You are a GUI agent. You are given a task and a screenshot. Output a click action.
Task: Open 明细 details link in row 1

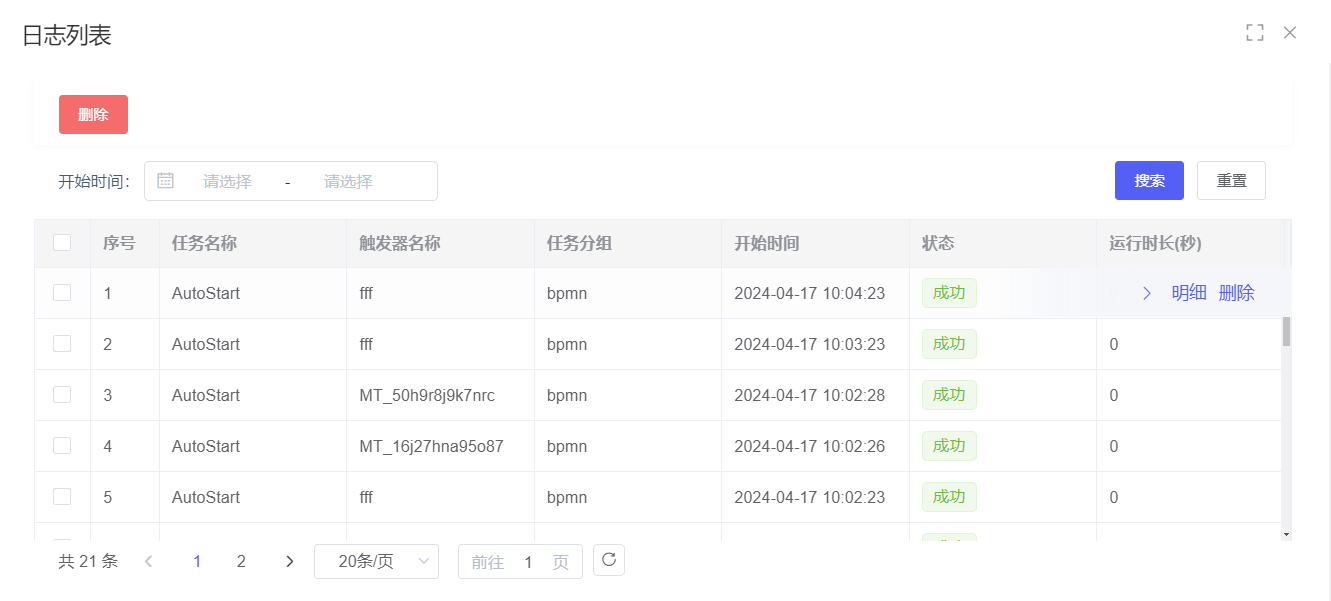(x=1188, y=293)
